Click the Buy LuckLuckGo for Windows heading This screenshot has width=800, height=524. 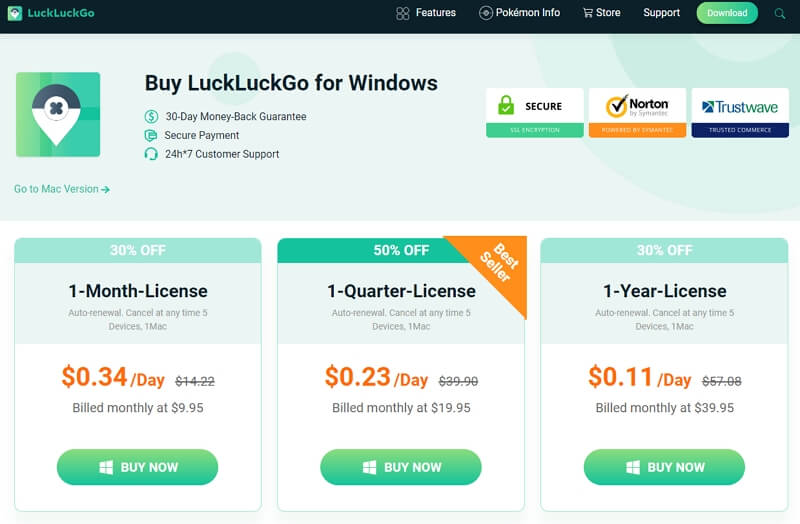point(291,83)
